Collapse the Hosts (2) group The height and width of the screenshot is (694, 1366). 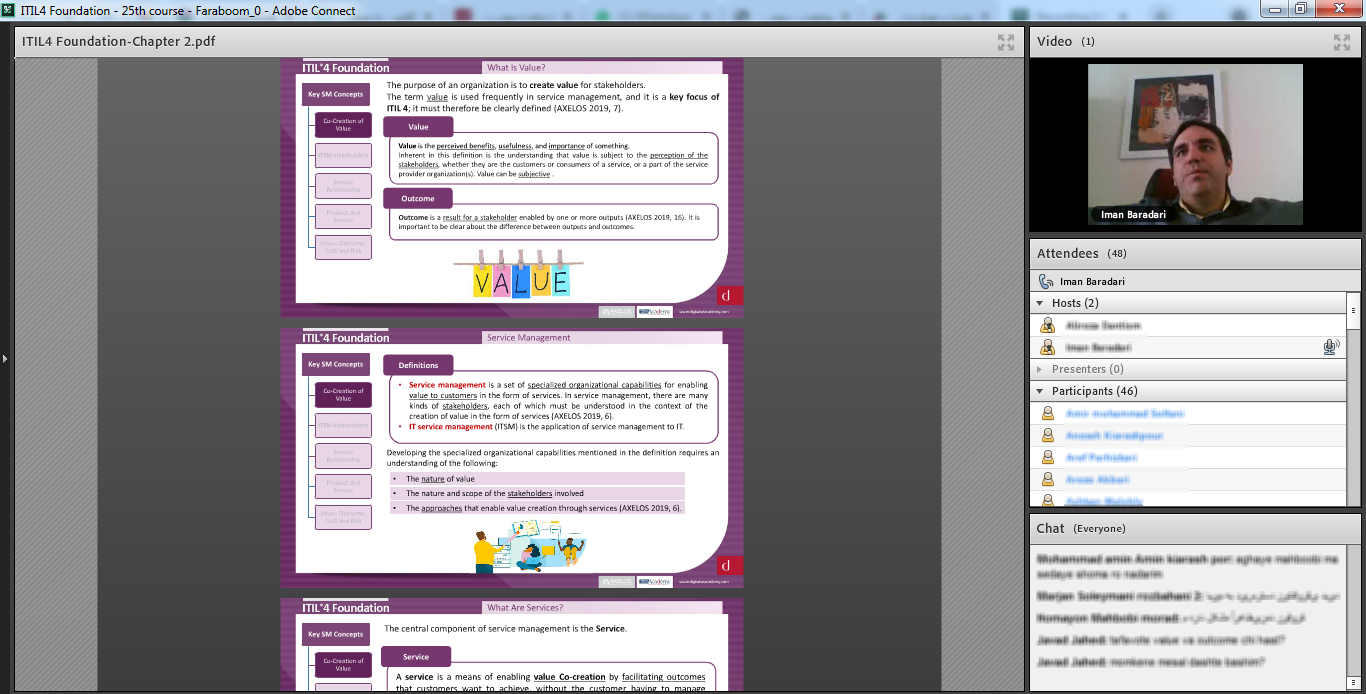(1039, 303)
